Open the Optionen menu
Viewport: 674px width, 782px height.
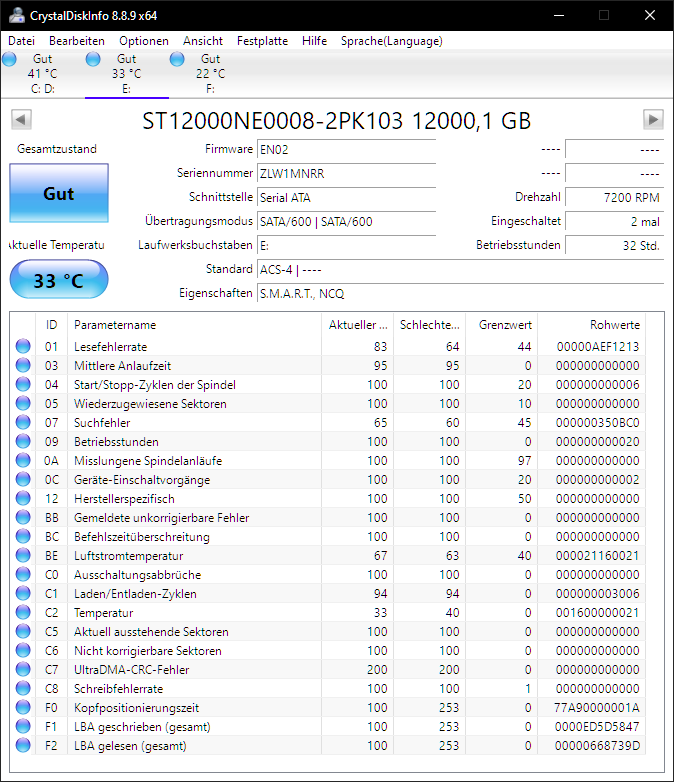[x=144, y=41]
